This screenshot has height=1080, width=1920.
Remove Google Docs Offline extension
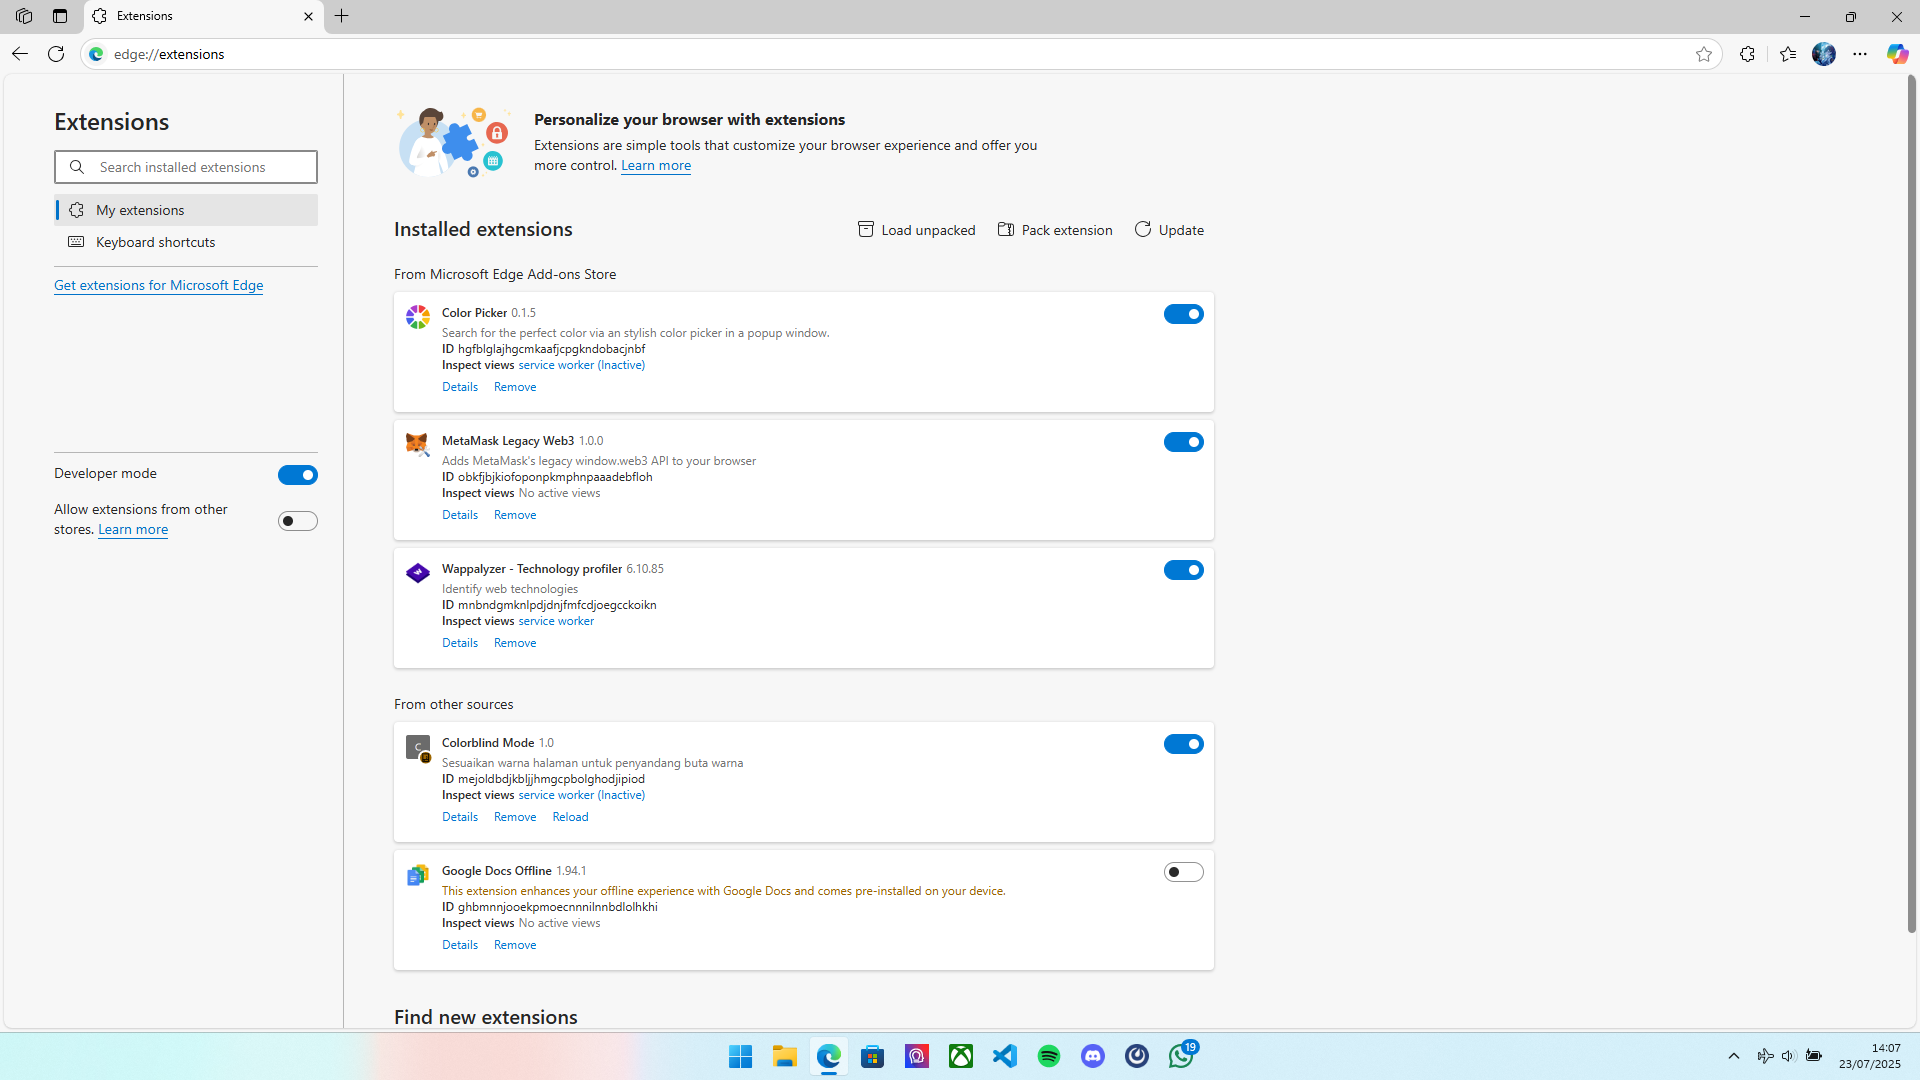coord(515,945)
